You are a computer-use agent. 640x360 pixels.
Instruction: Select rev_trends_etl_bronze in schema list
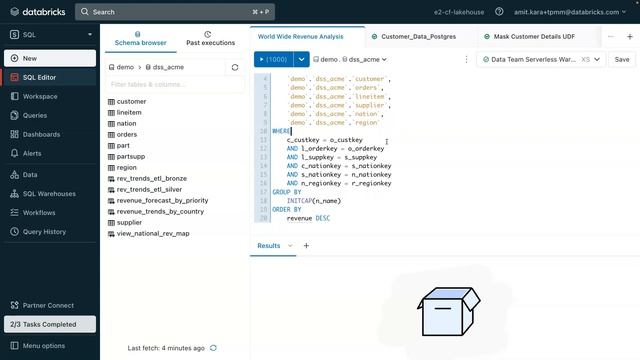pos(147,179)
